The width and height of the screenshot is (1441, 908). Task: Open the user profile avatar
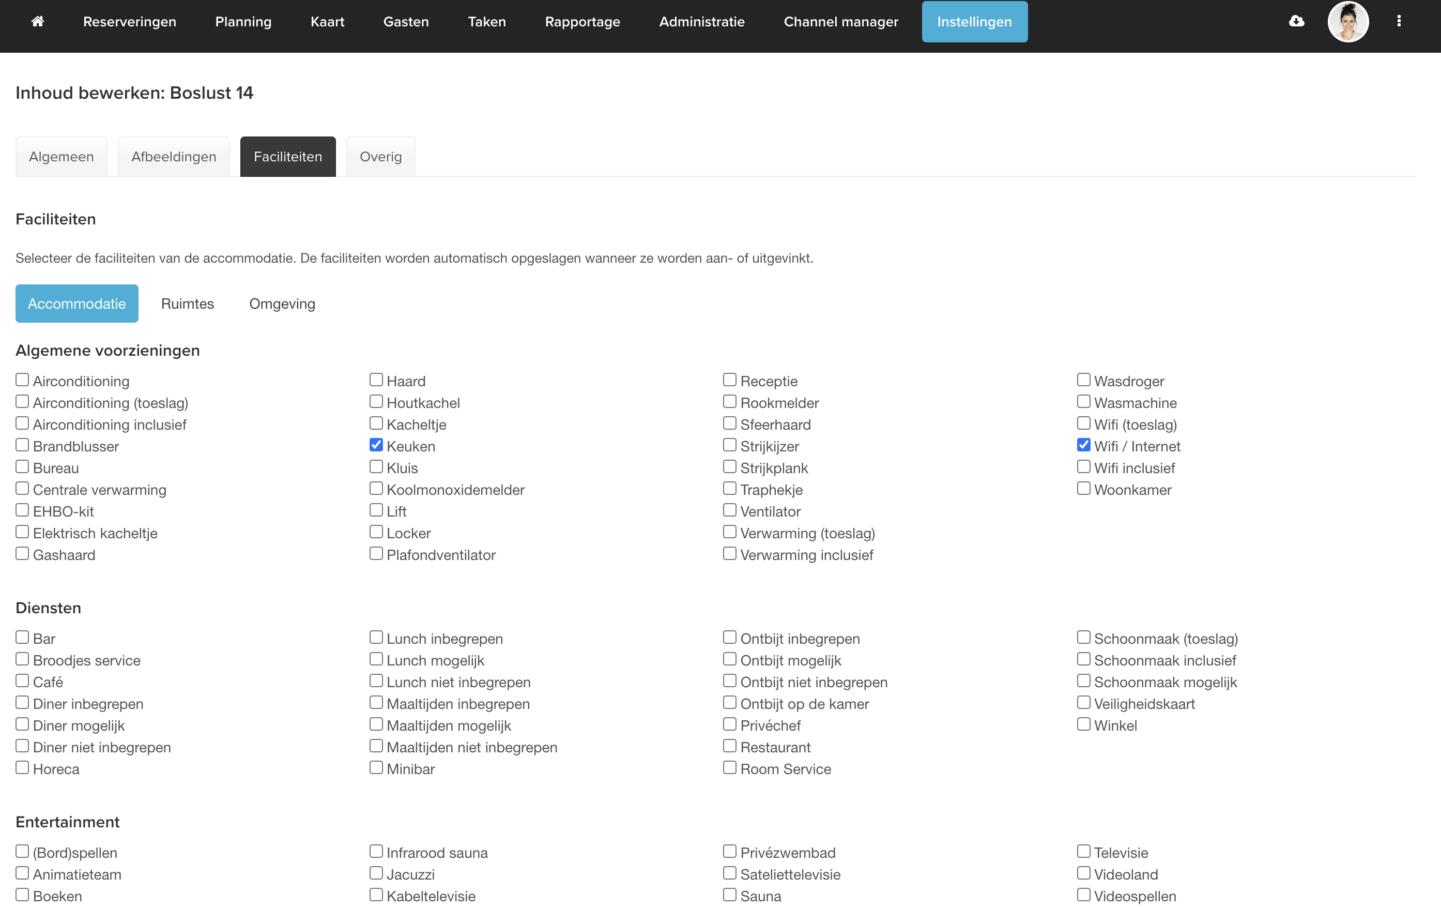pos(1347,21)
